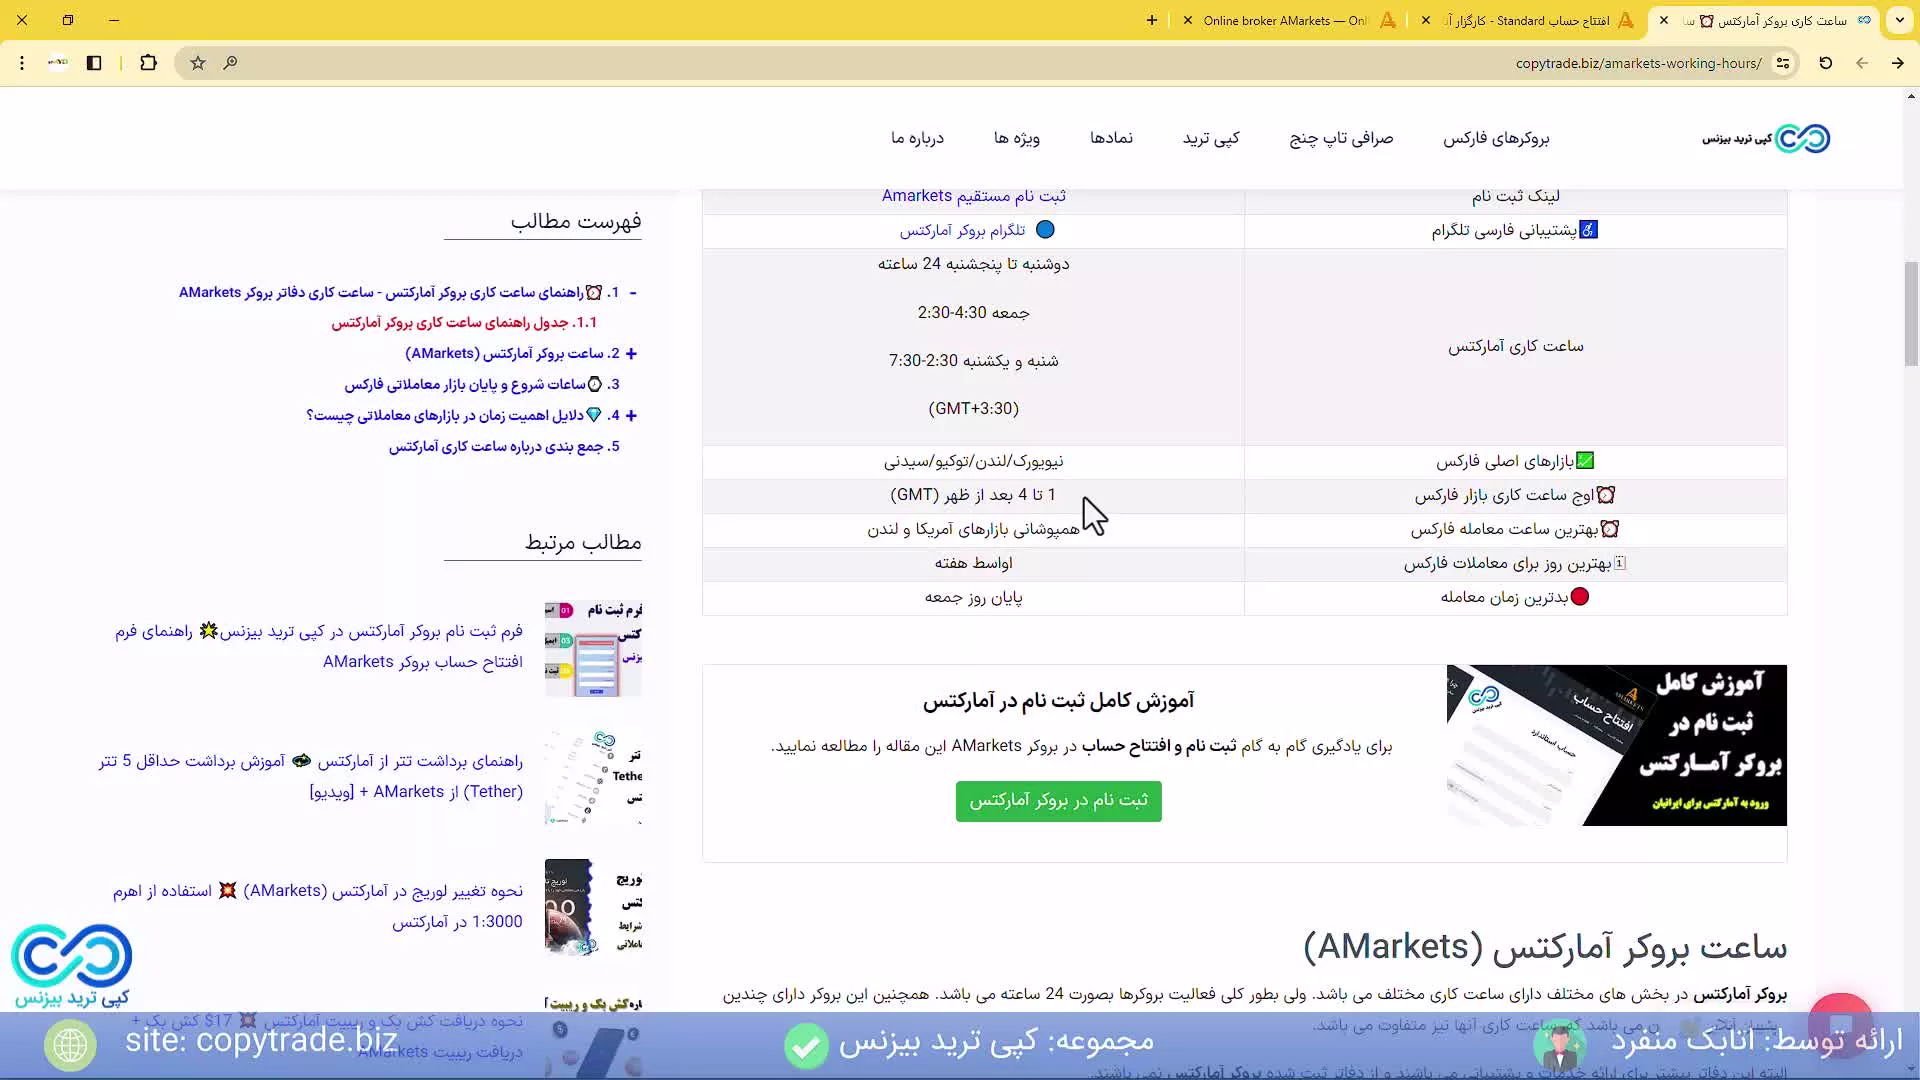Screen dimensions: 1920x1080
Task: Open the آموزش کامل ثبت نام banner image
Action: pyautogui.click(x=1616, y=745)
